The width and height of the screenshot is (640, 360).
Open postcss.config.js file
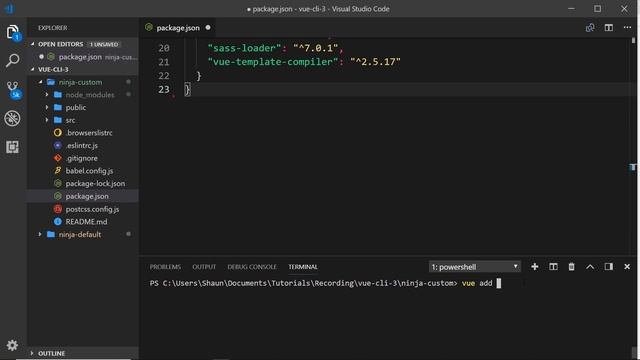tap(92, 209)
